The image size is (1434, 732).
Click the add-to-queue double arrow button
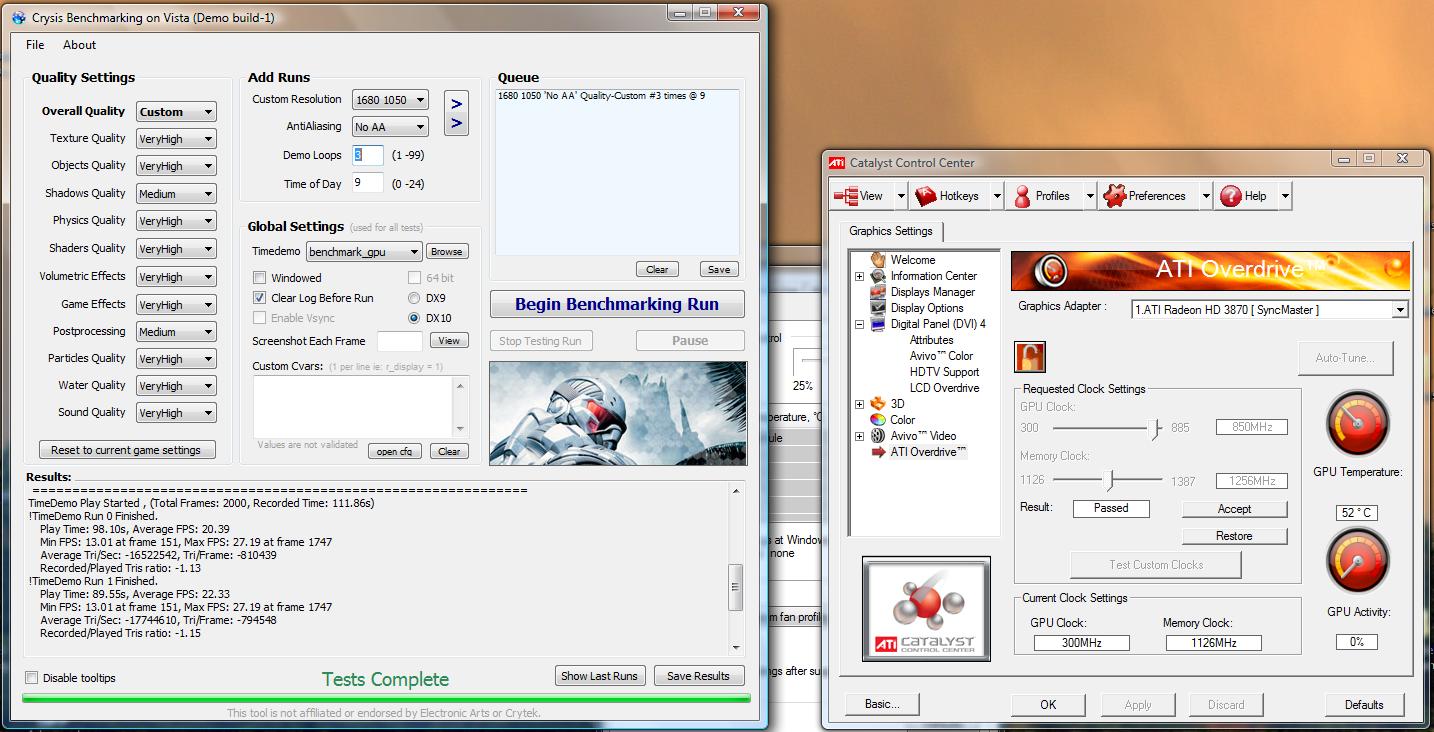pos(456,113)
